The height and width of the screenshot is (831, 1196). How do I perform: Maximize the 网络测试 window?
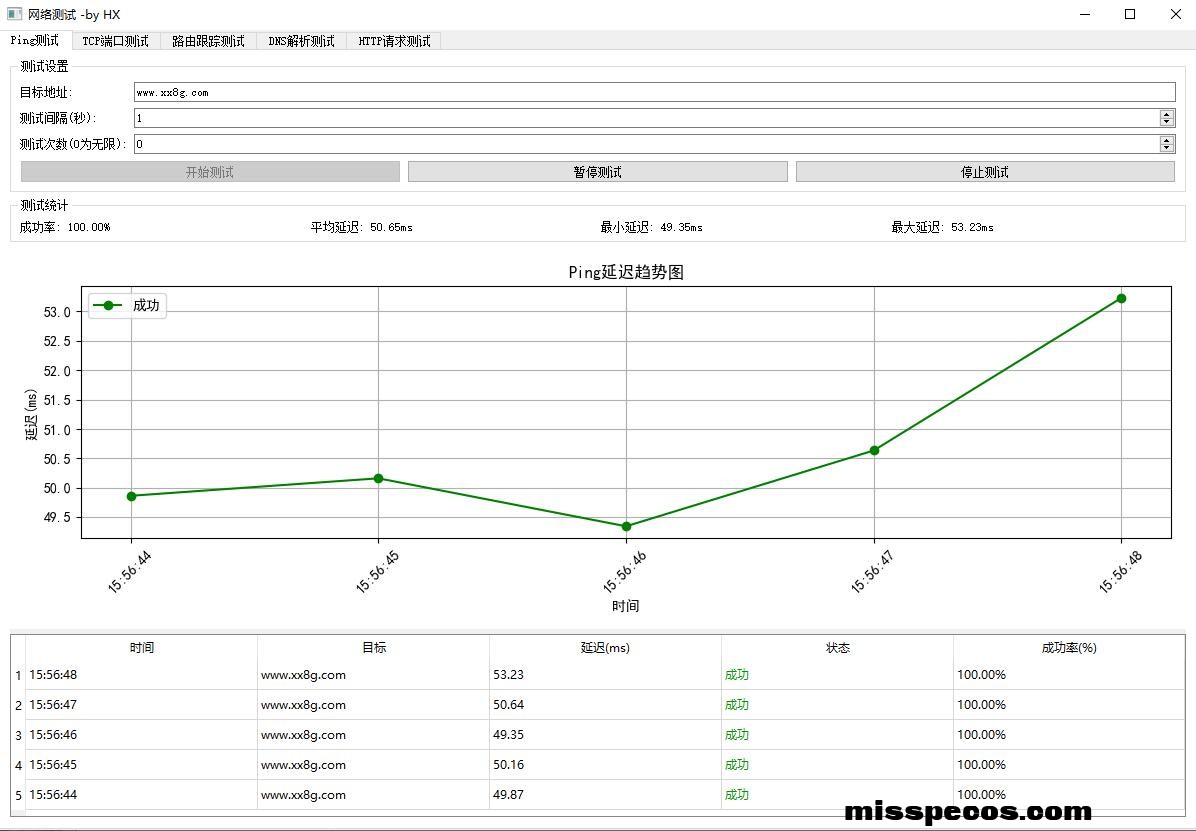pos(1130,14)
